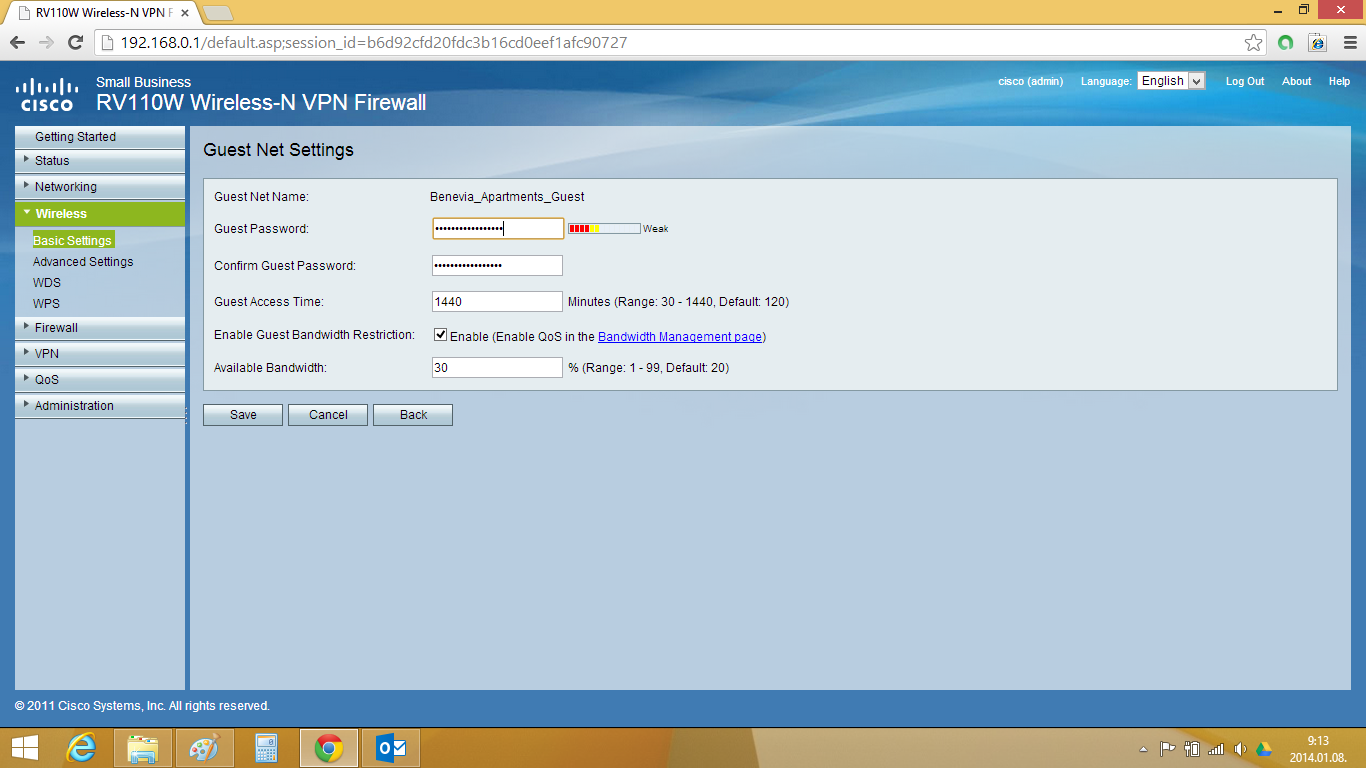The height and width of the screenshot is (768, 1366).
Task: Click the Guest Password field
Action: (x=498, y=229)
